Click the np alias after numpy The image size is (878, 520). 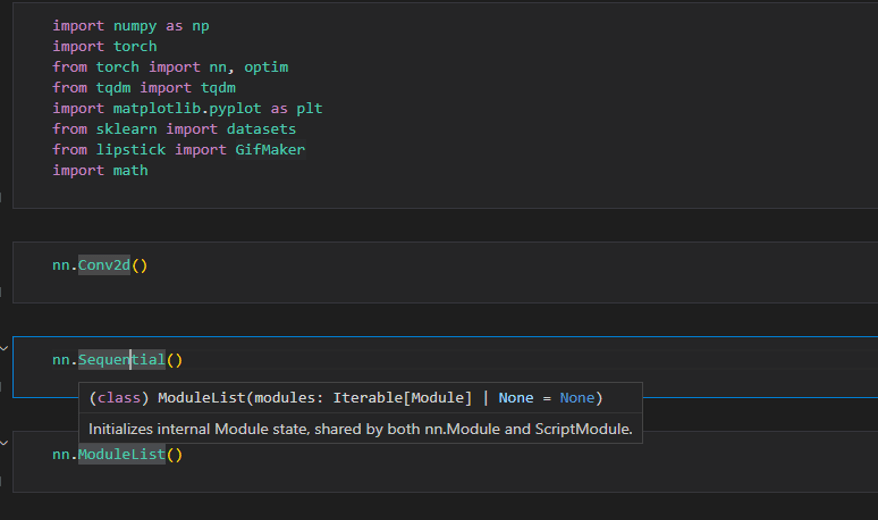200,25
